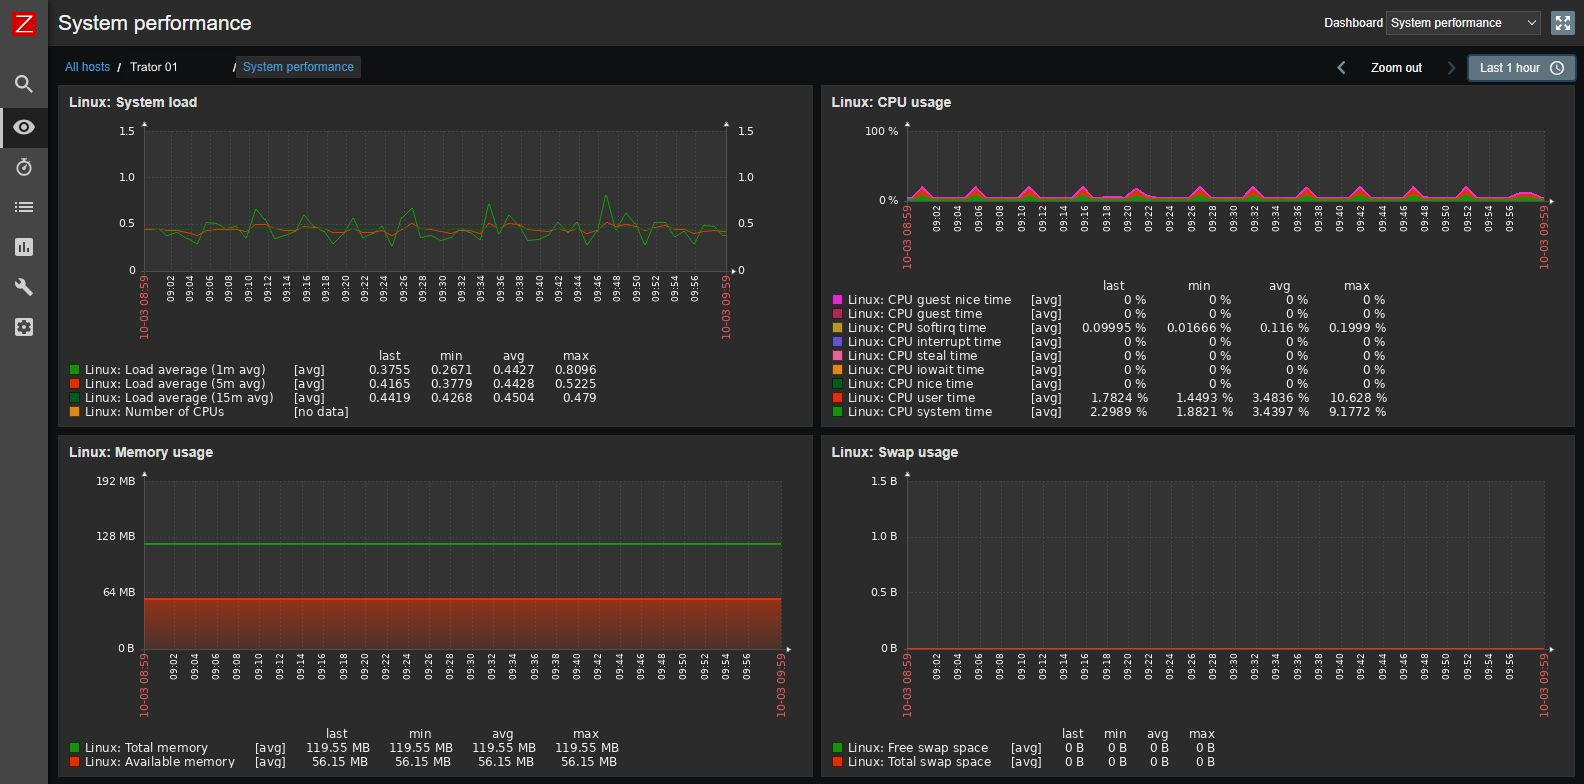This screenshot has width=1584, height=784.
Task: Click the CPU guest nice time swatch
Action: pyautogui.click(x=837, y=300)
